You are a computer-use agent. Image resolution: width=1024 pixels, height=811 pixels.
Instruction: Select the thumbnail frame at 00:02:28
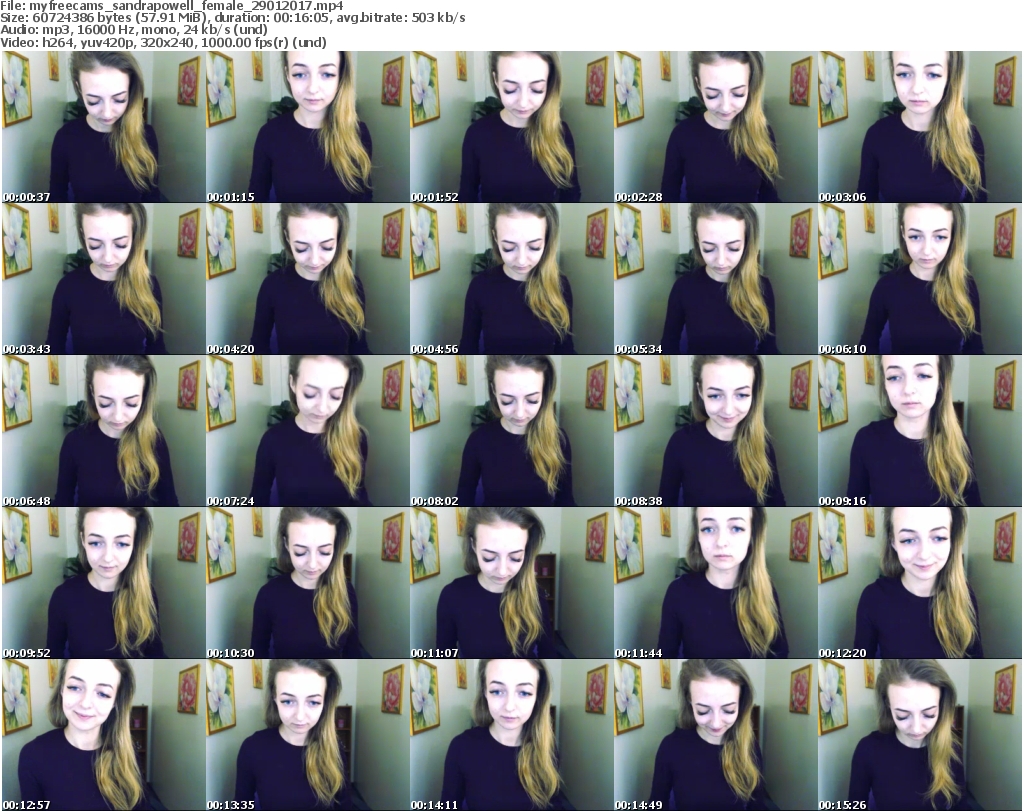pos(716,127)
